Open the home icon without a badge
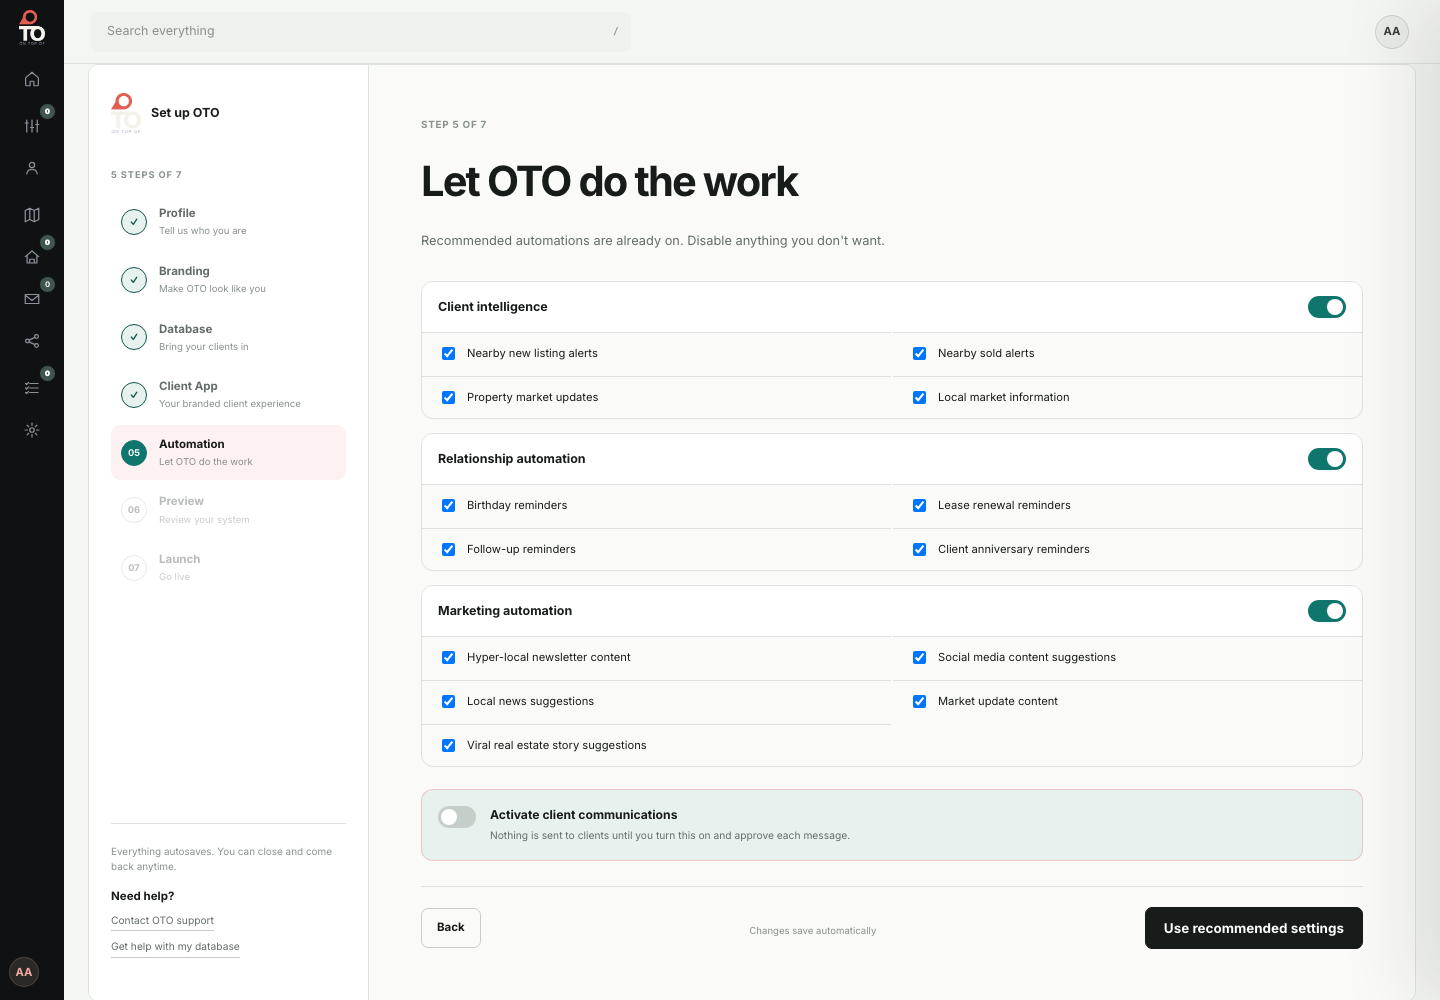The height and width of the screenshot is (1000, 1440). (32, 79)
